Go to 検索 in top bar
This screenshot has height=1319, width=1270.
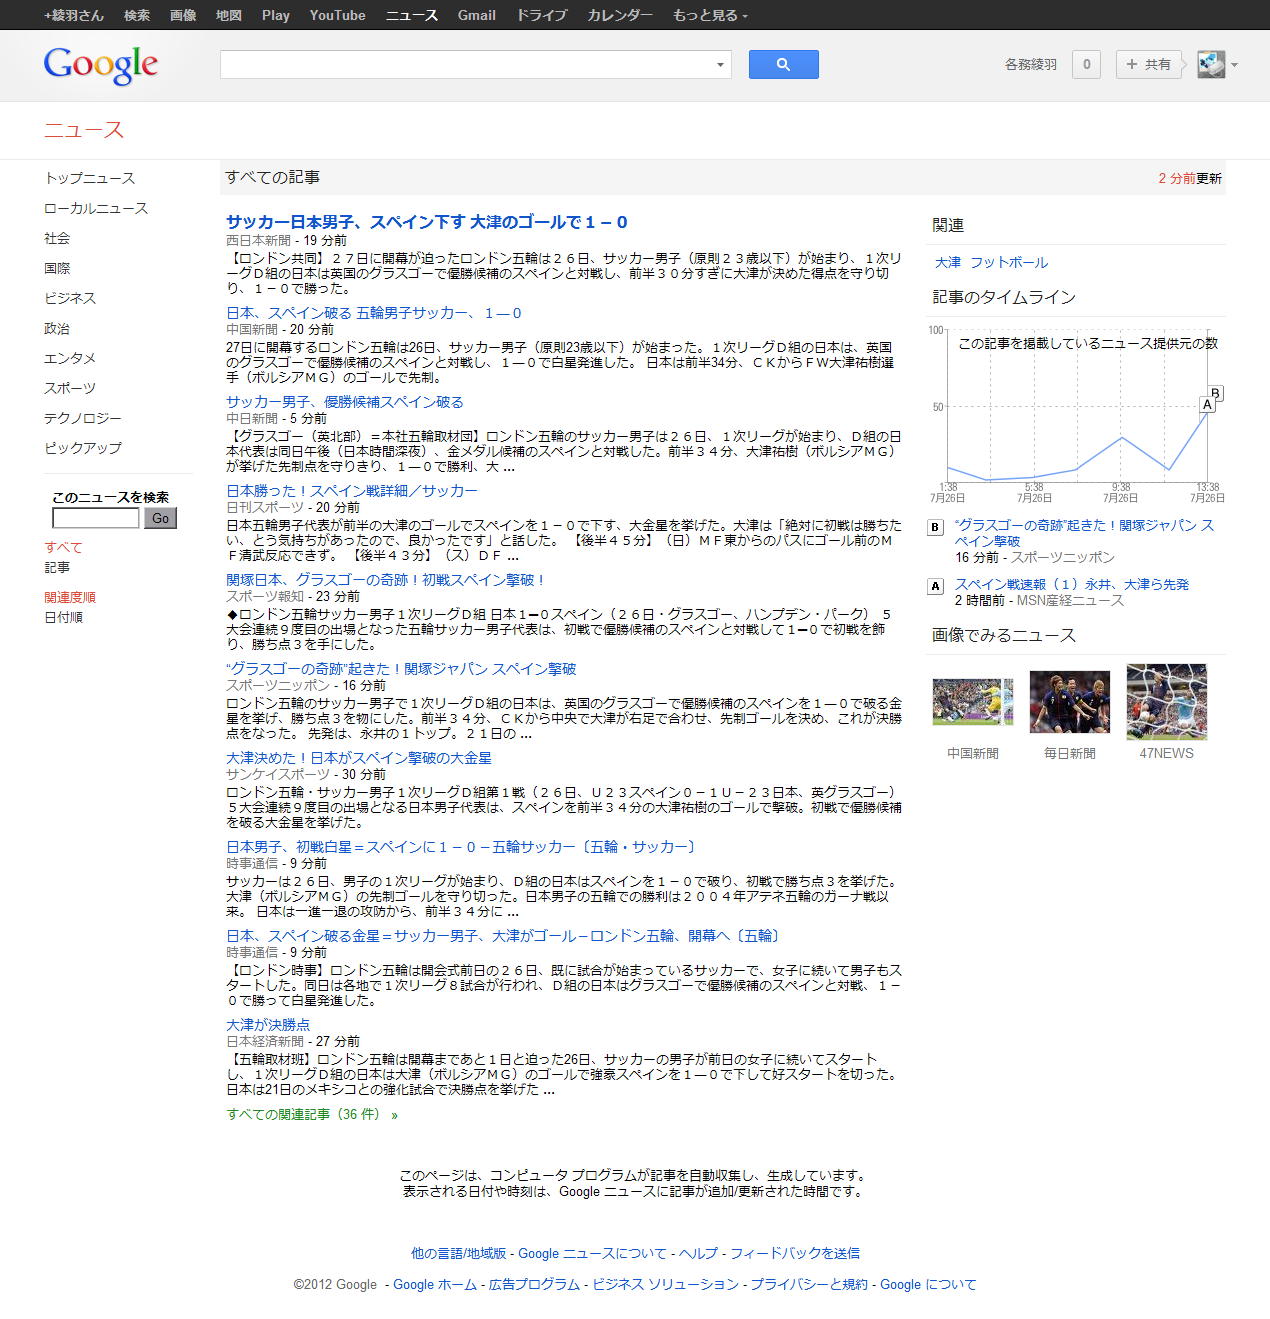[137, 15]
